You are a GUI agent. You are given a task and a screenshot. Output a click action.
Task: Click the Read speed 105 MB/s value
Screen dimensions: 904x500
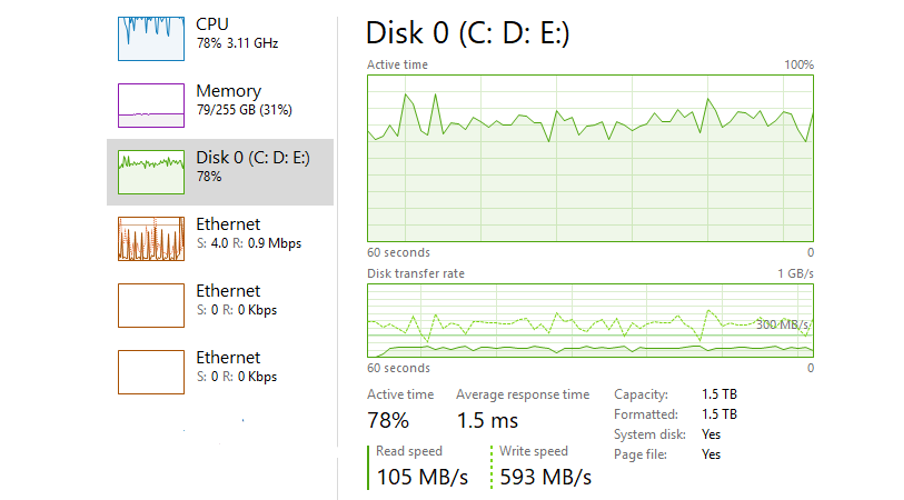click(x=422, y=477)
